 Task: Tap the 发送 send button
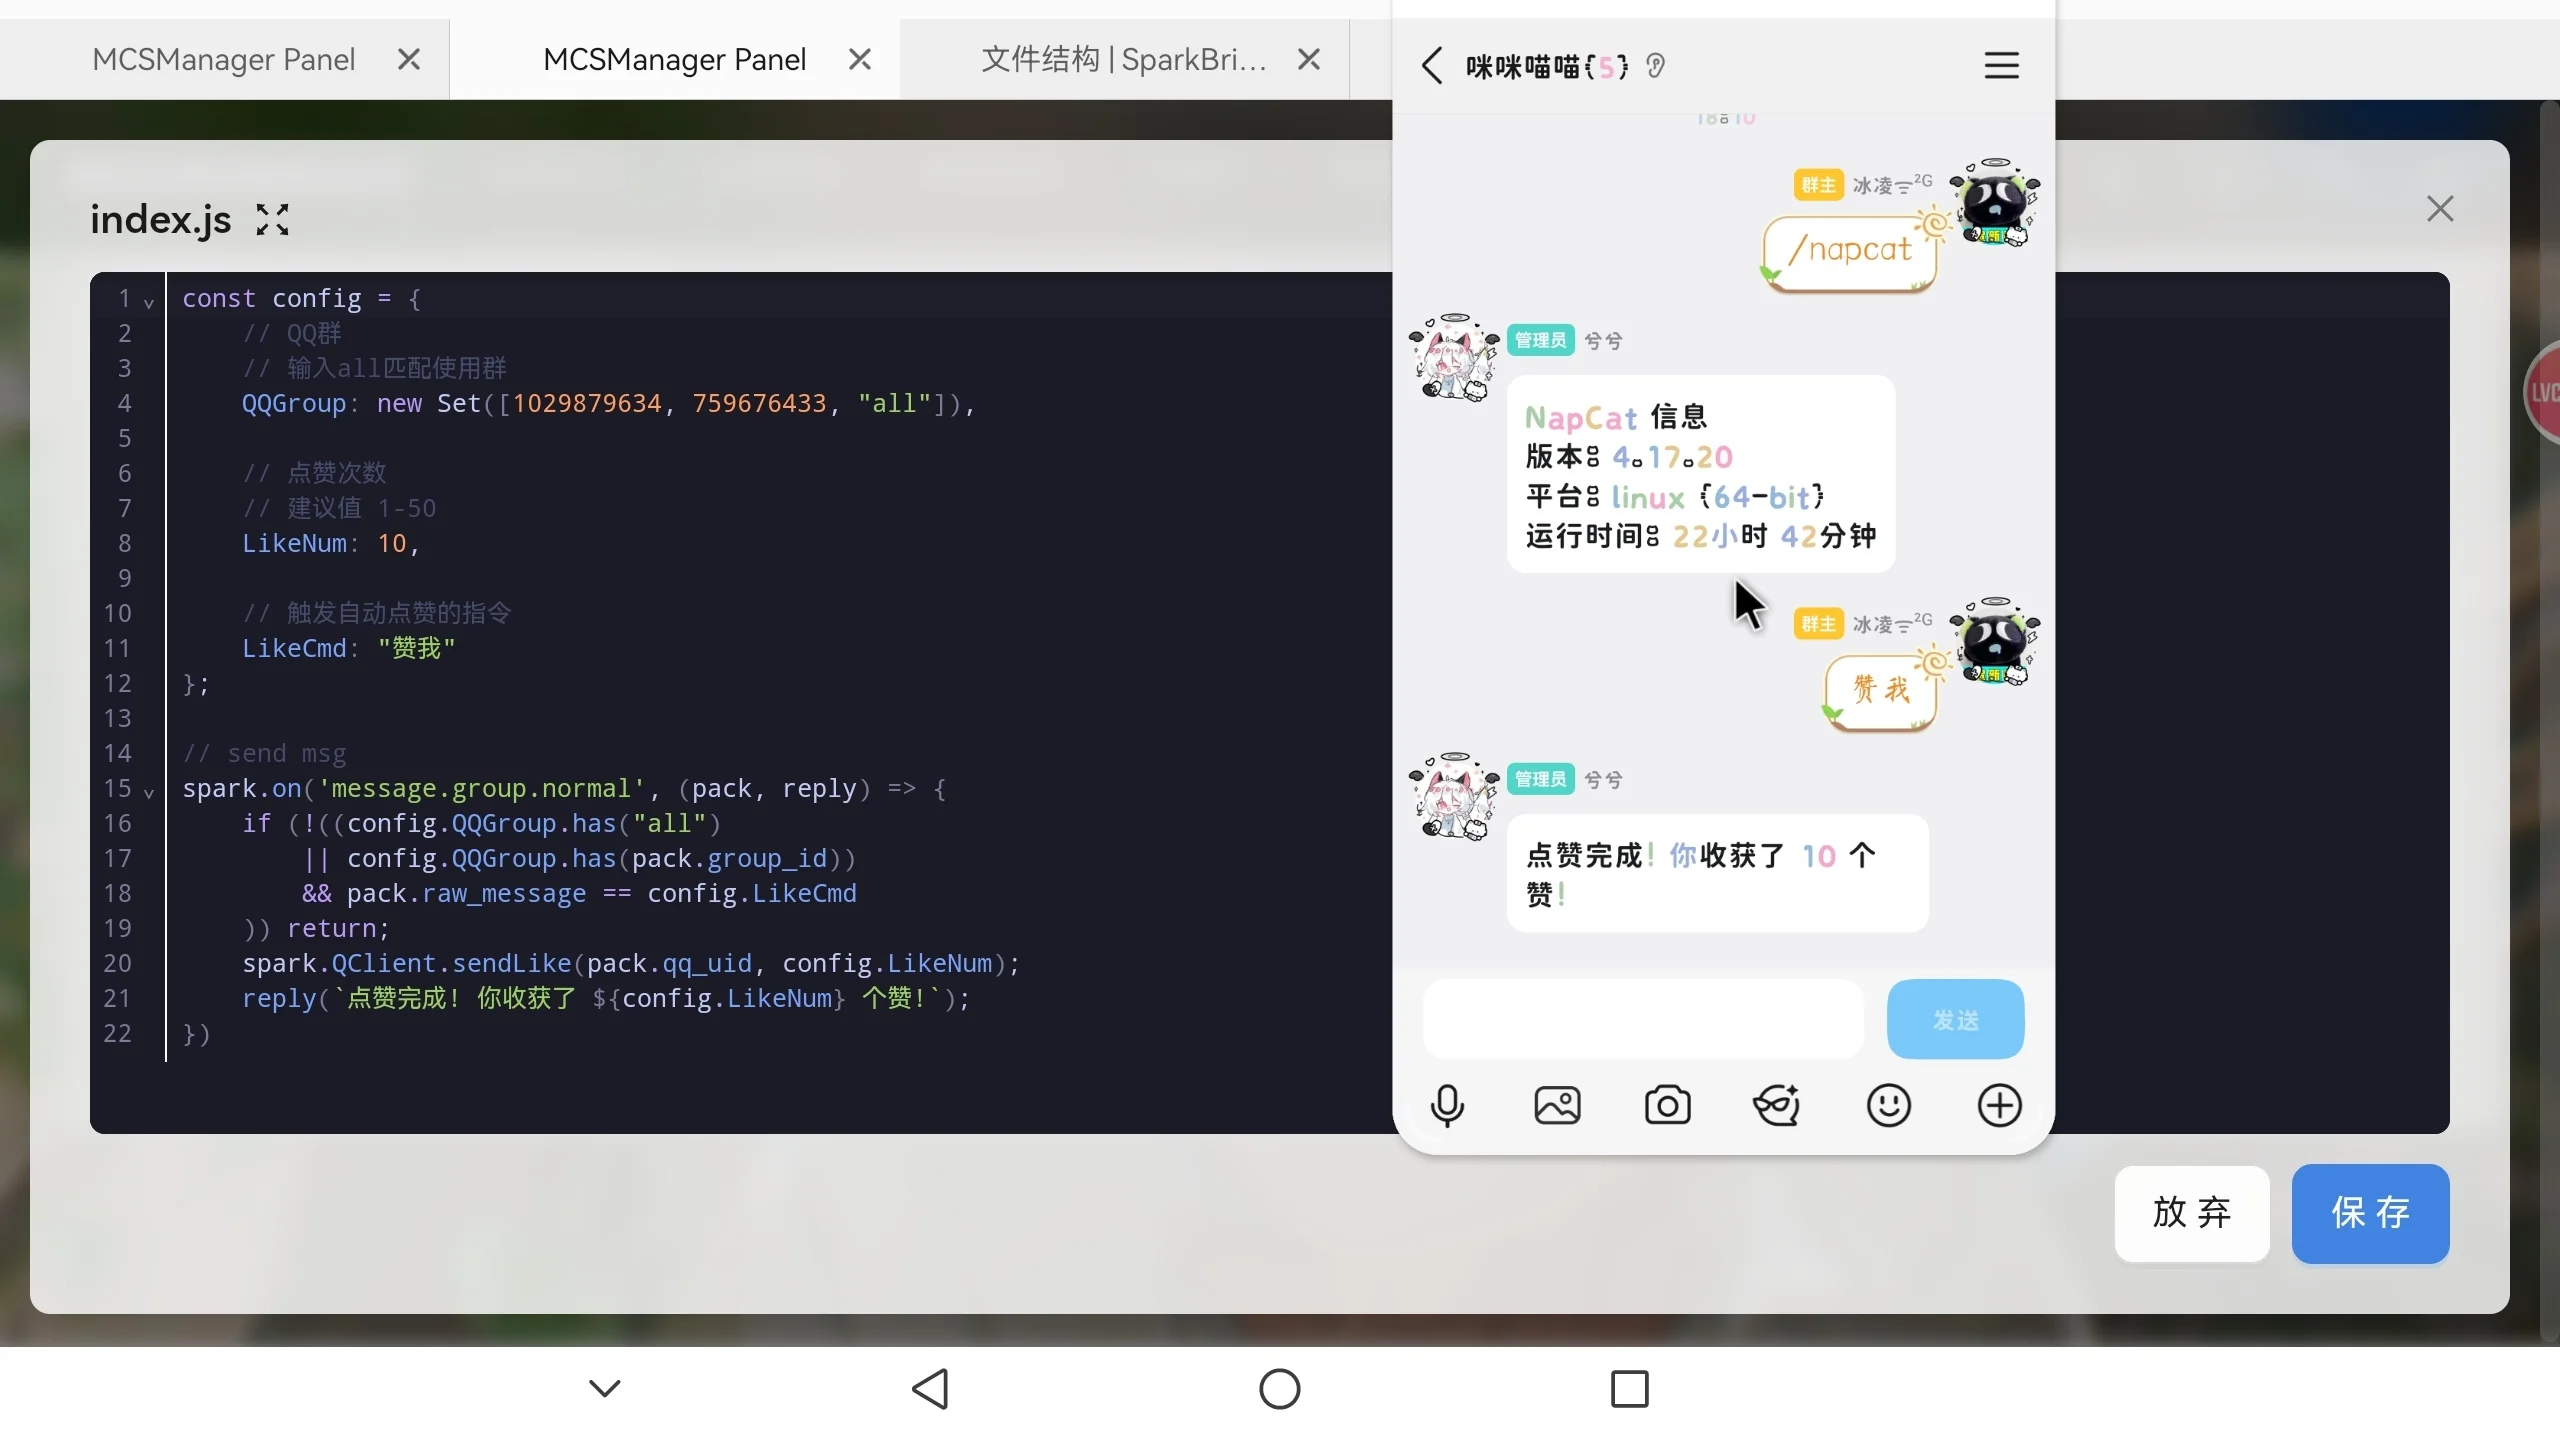click(x=1955, y=1019)
